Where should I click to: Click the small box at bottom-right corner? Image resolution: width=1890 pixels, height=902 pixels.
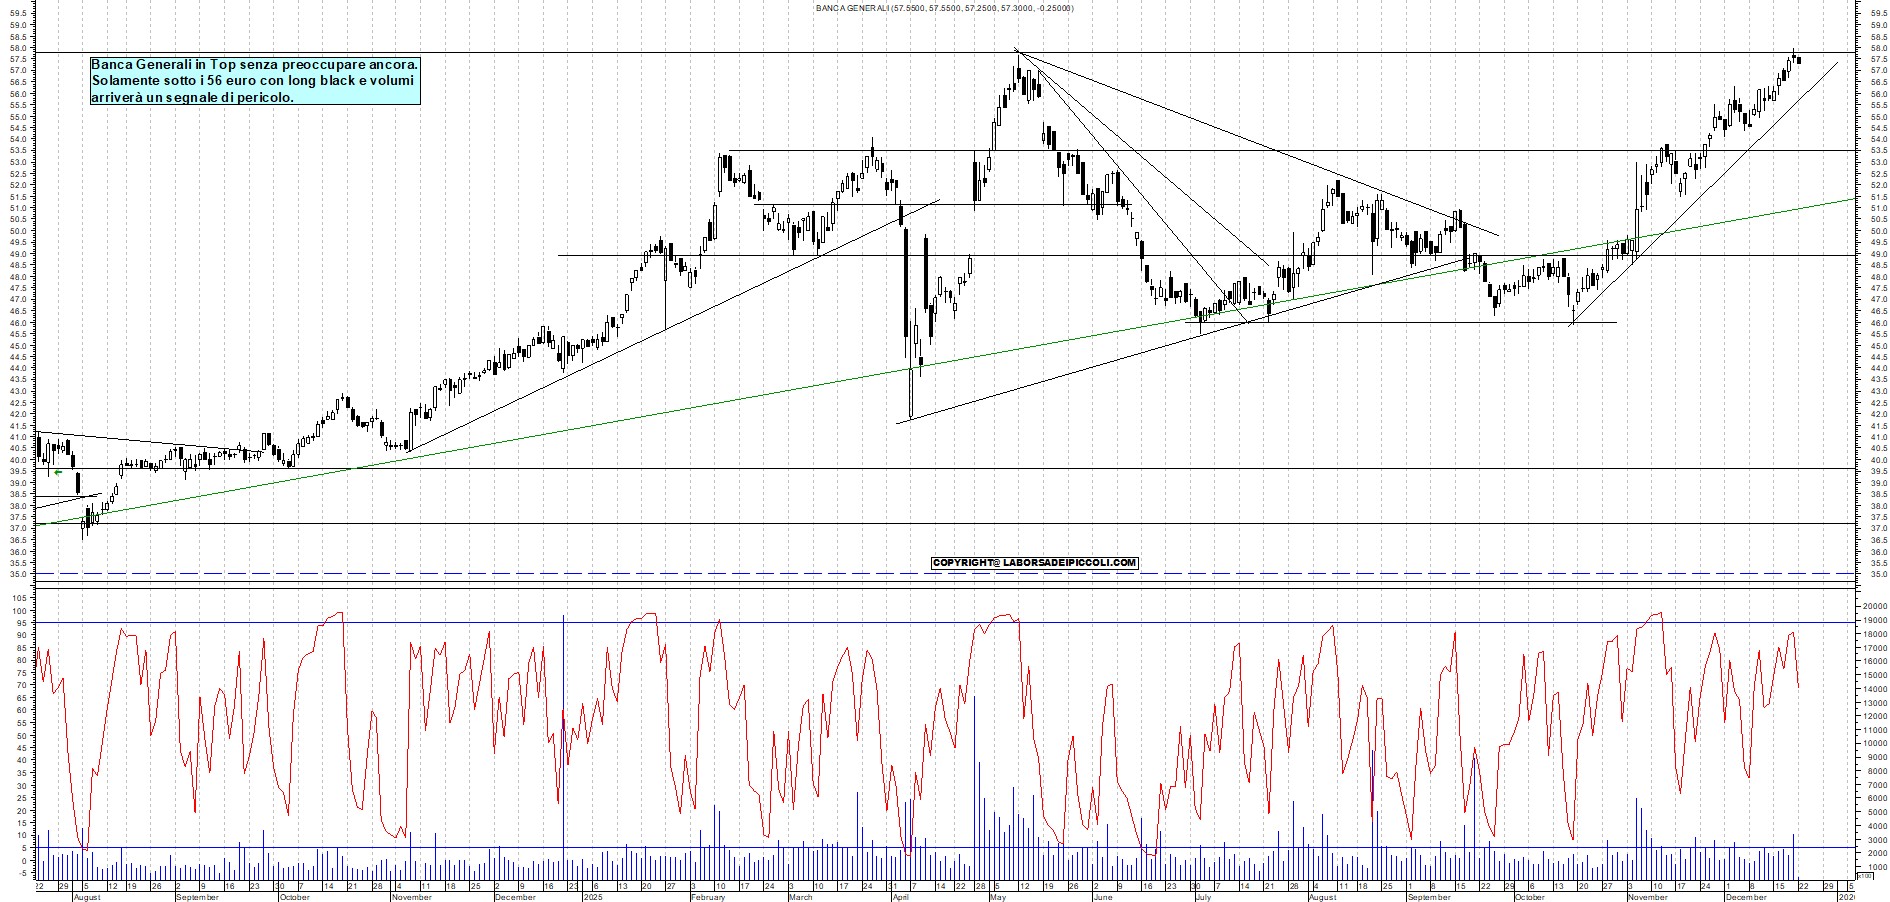click(1864, 876)
